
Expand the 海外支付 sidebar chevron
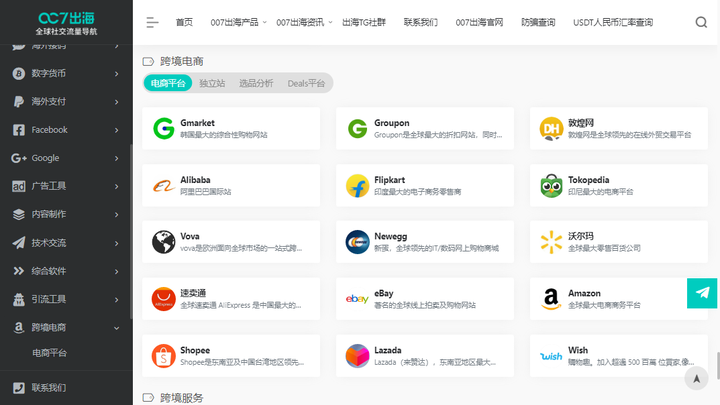(117, 102)
